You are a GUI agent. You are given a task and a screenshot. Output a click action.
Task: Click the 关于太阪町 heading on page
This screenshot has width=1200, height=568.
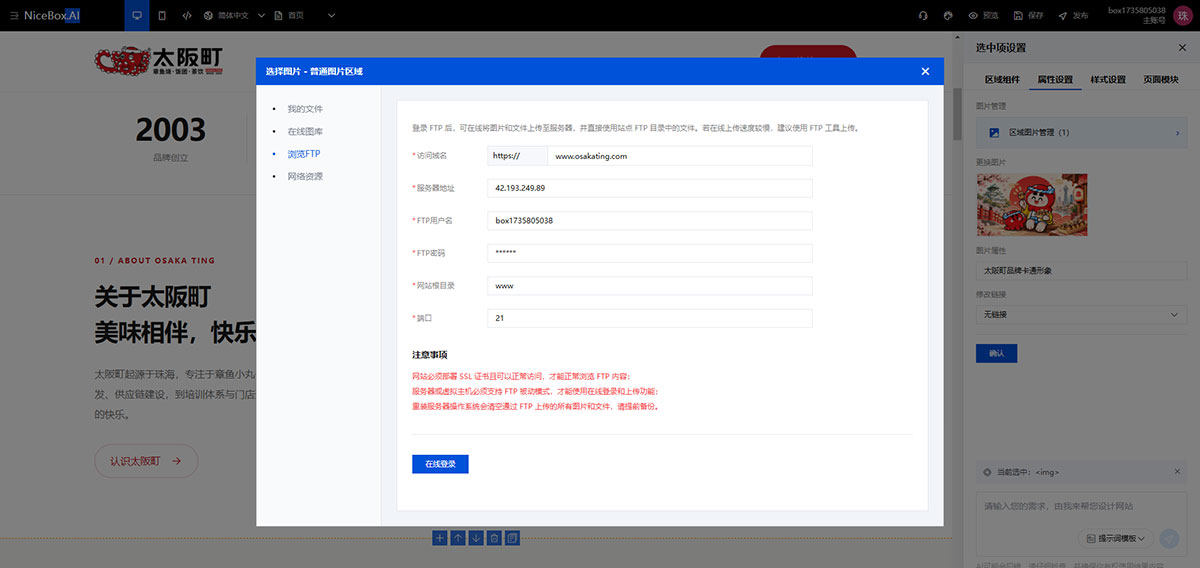pos(152,297)
